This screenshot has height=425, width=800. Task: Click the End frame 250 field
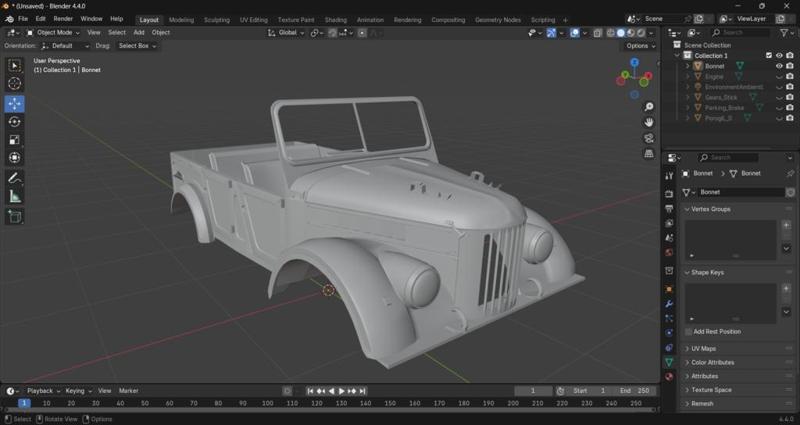[x=635, y=391]
